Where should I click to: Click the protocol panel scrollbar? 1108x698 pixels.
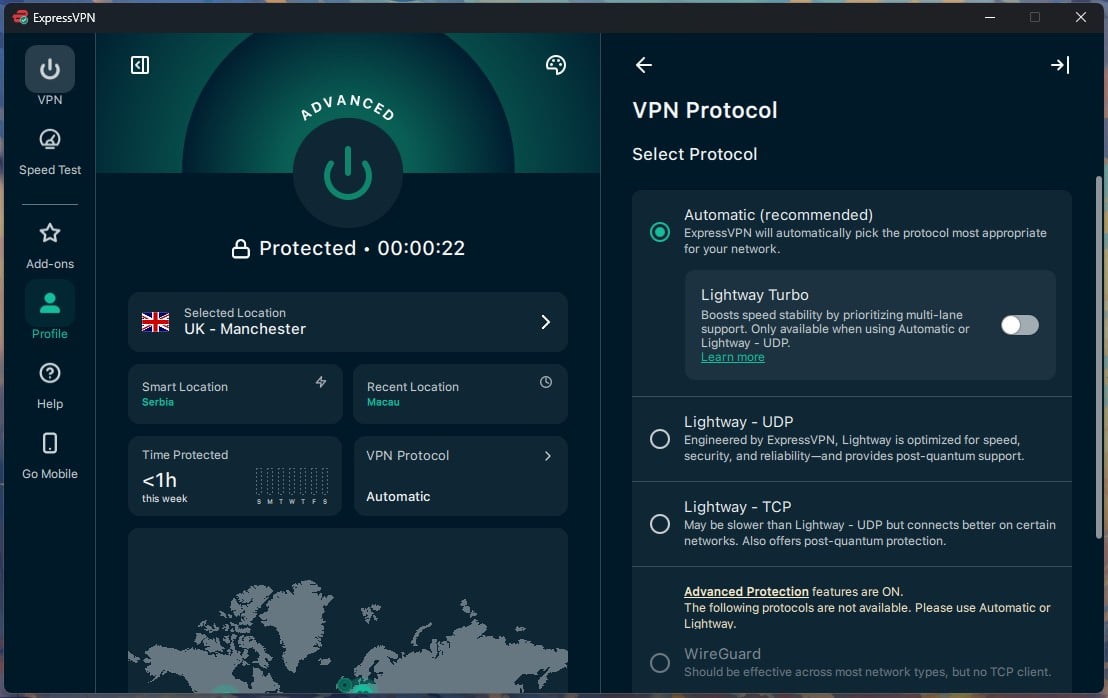click(1098, 357)
